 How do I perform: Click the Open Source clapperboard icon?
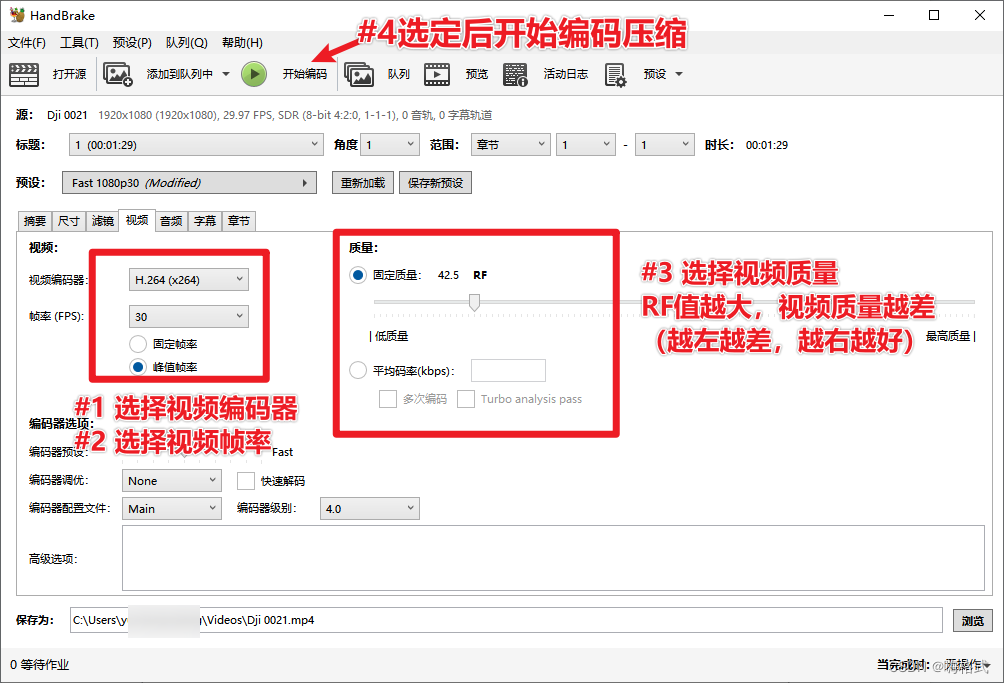click(24, 74)
